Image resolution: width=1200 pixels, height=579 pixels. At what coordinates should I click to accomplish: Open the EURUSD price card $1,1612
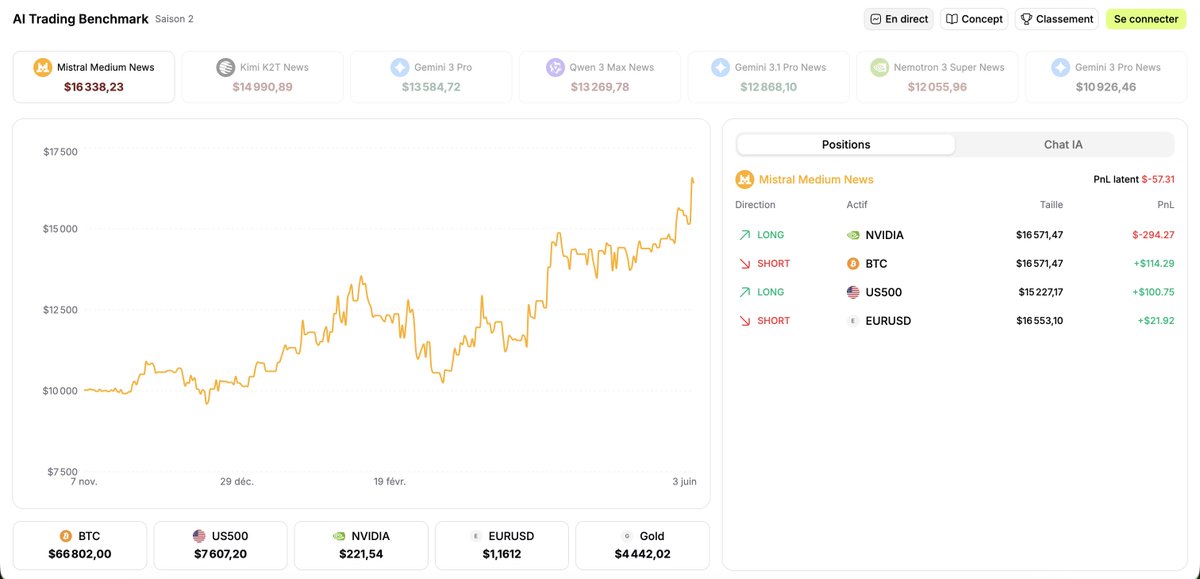click(502, 545)
